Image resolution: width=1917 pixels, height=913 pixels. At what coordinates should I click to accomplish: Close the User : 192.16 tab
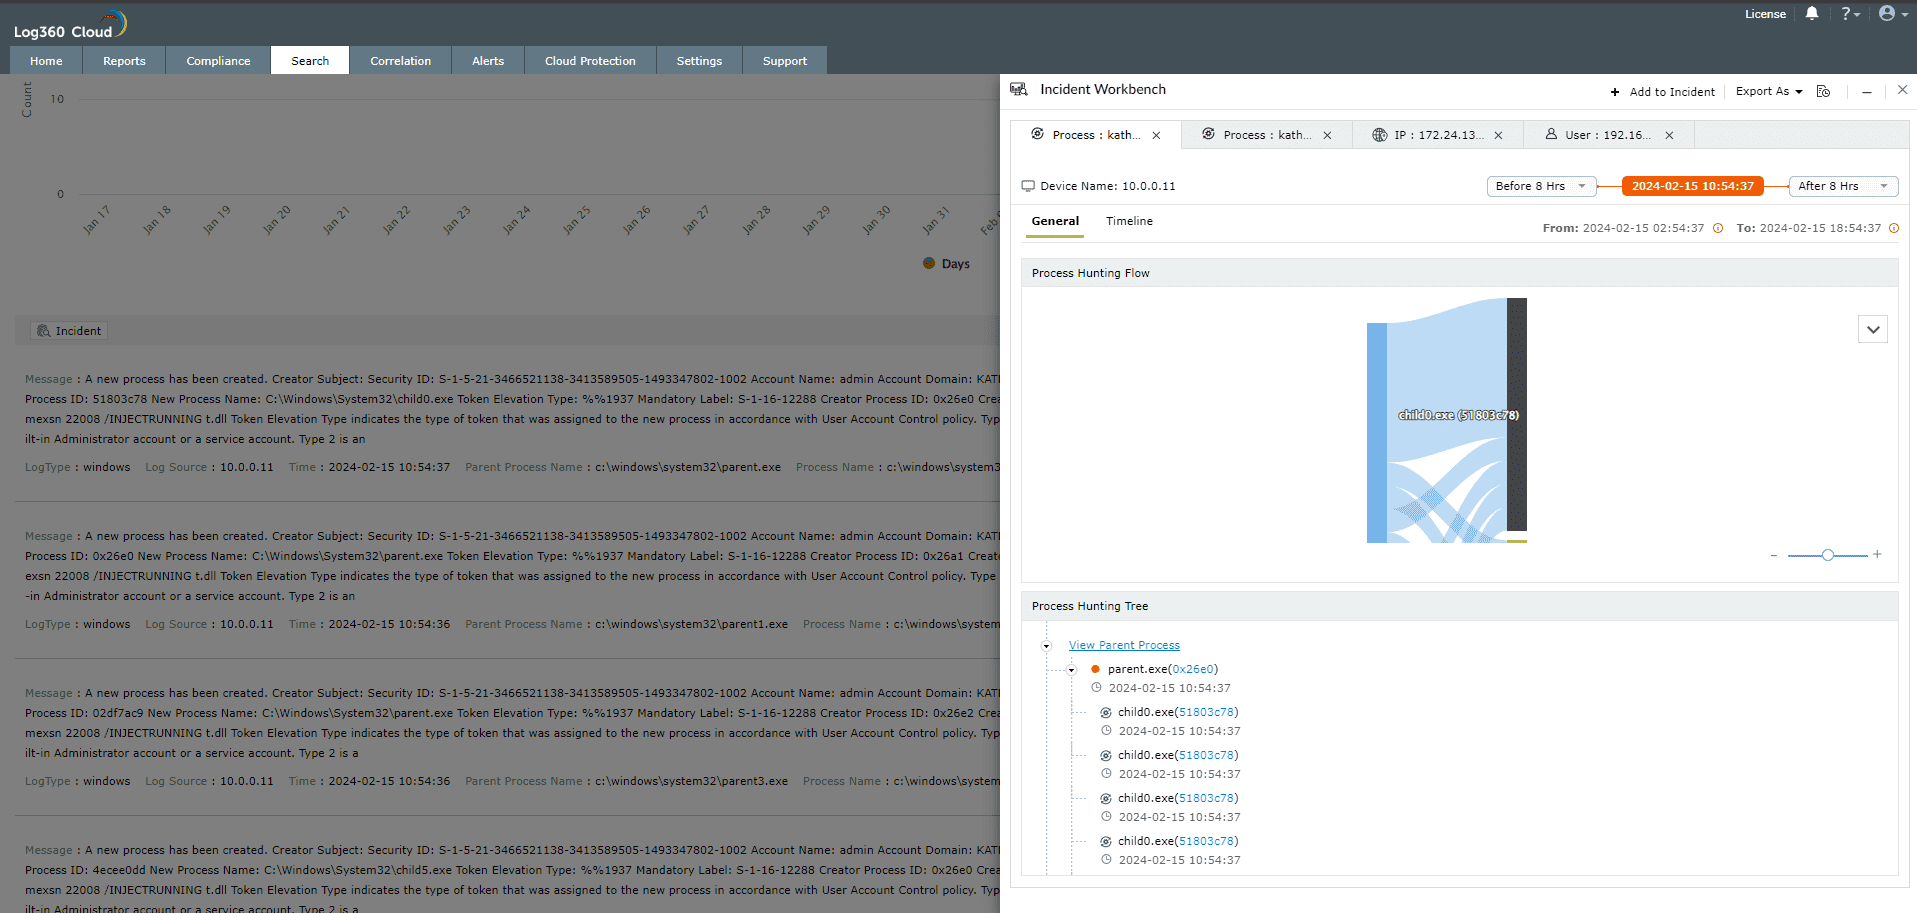(1669, 136)
